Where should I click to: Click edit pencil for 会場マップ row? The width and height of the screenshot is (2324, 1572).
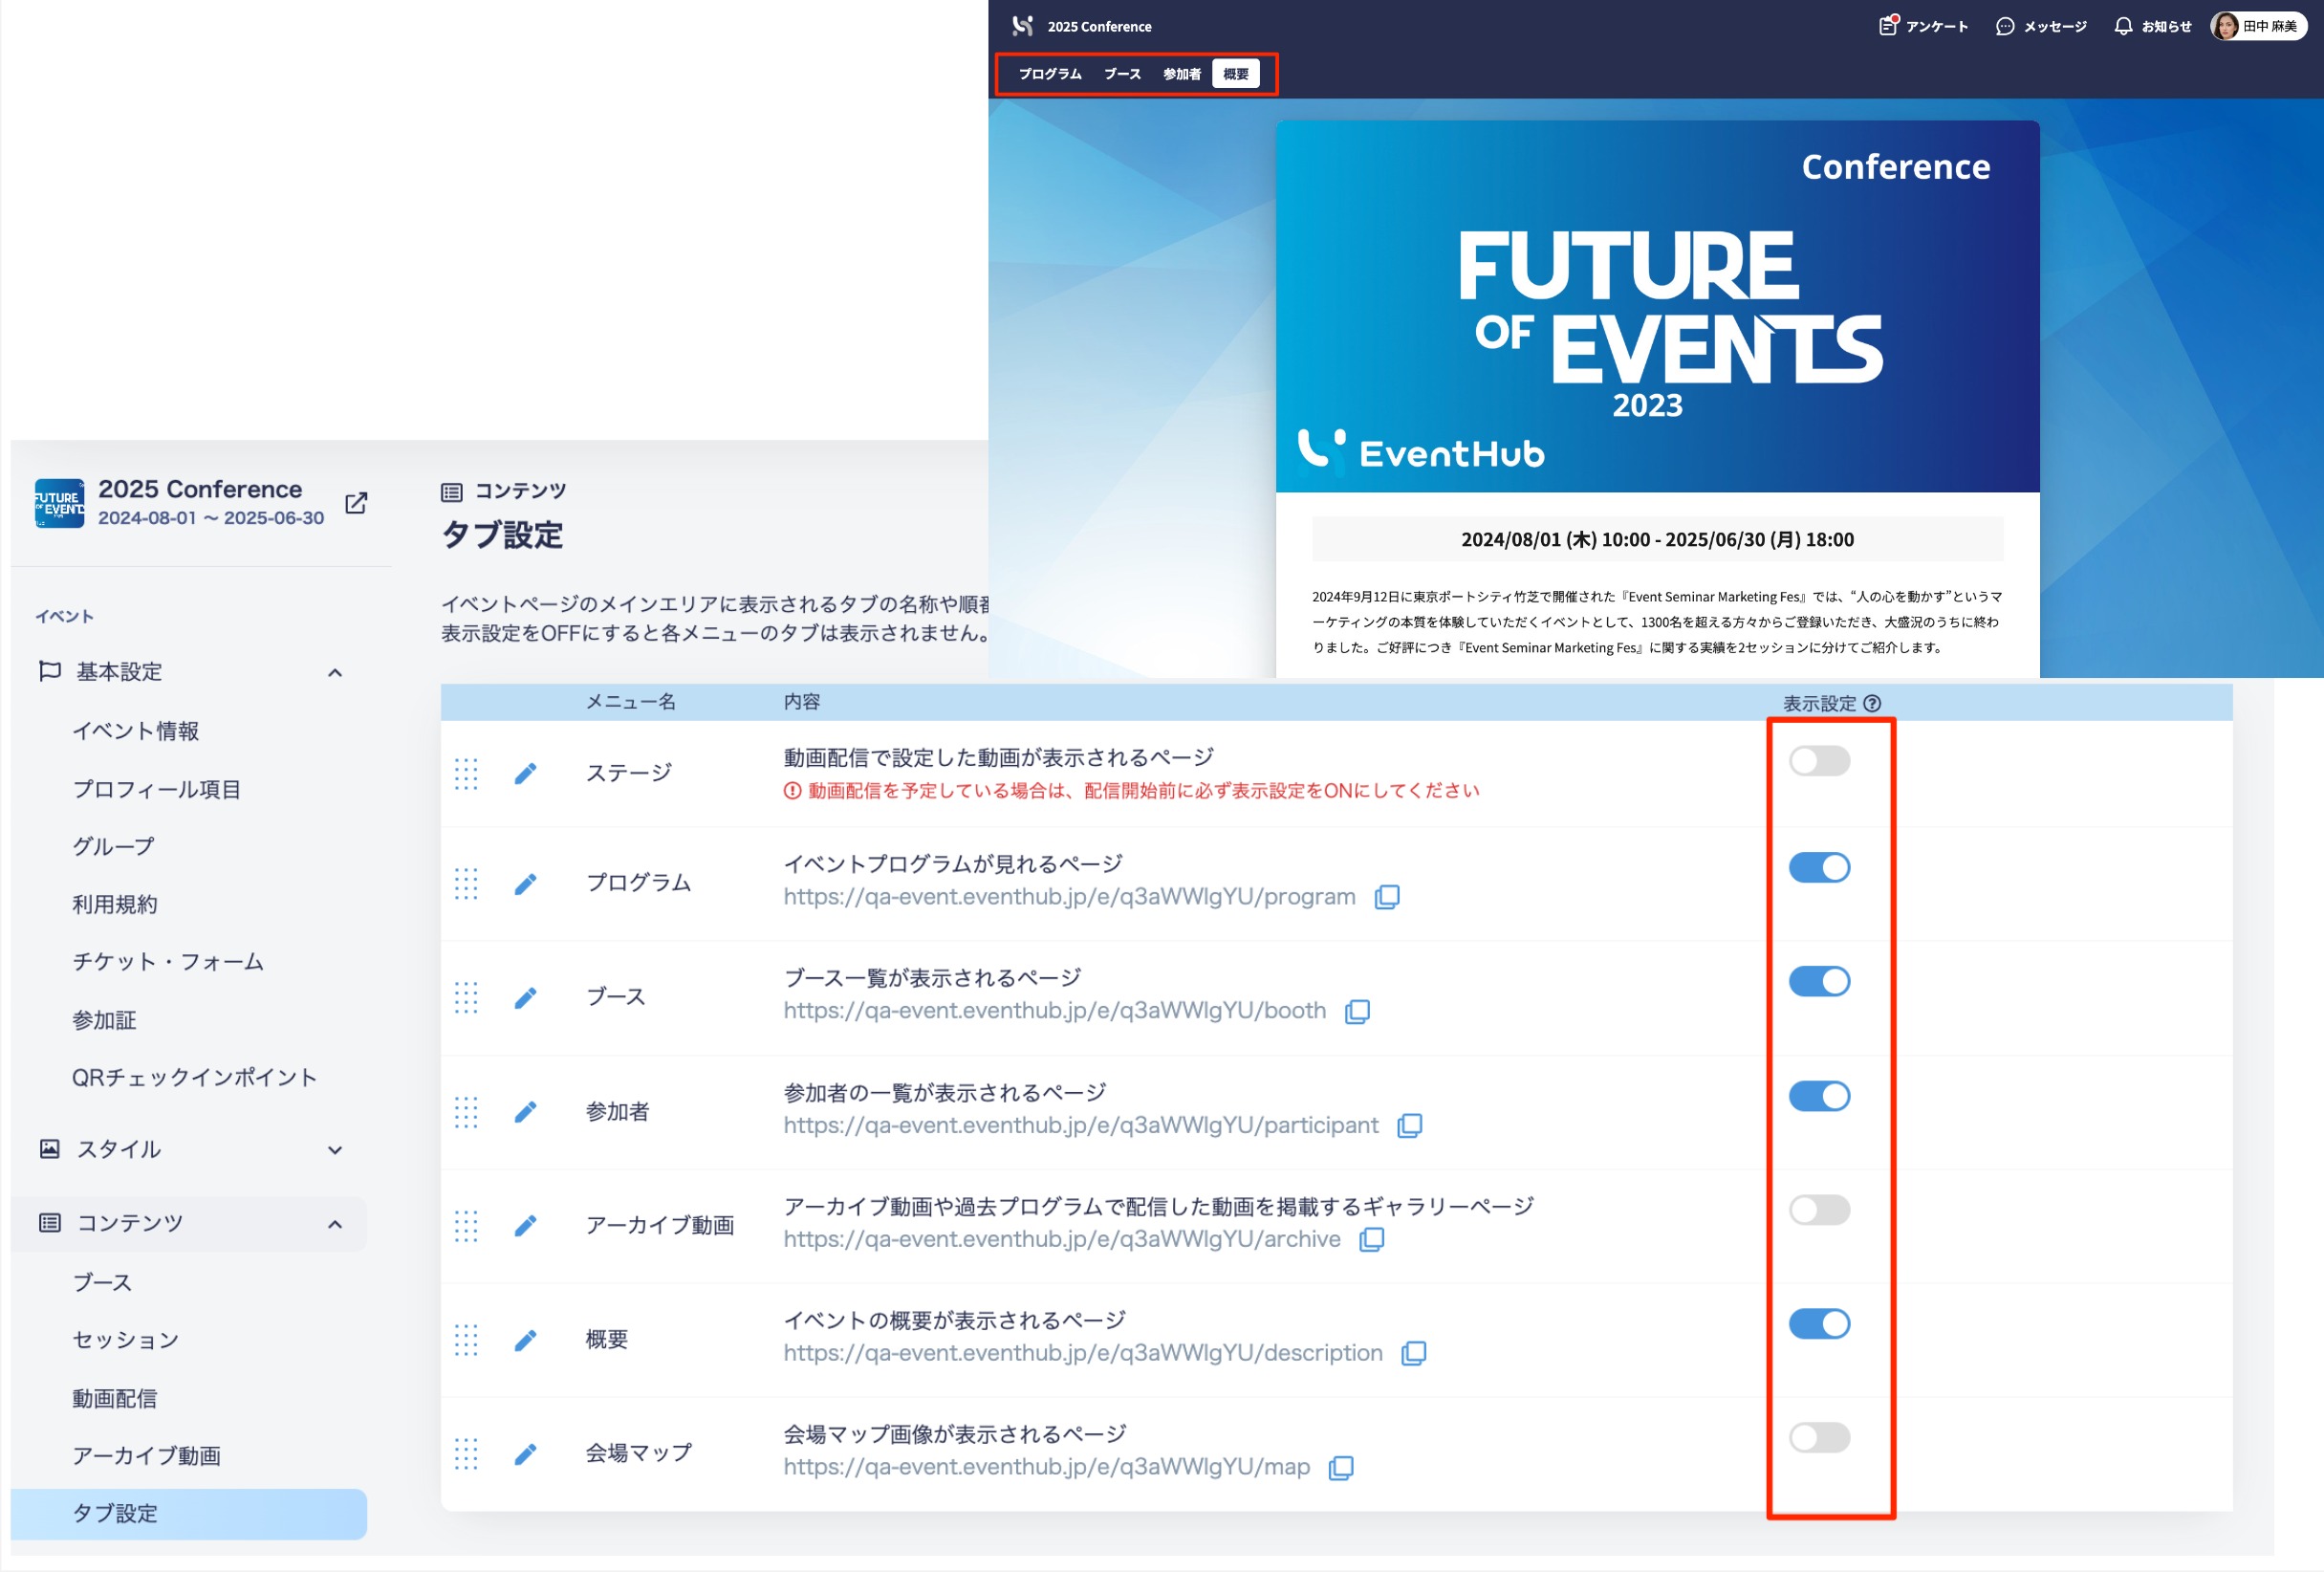525,1454
